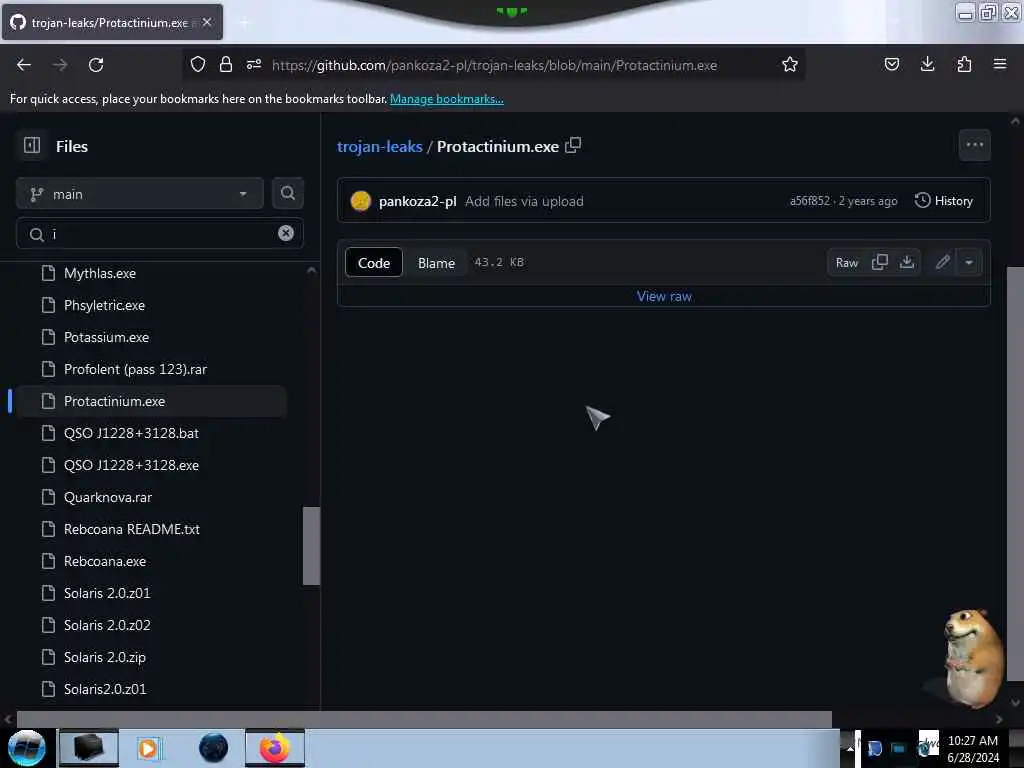This screenshot has width=1024, height=768.
Task: Open the browser hamburger menu
Action: point(999,64)
